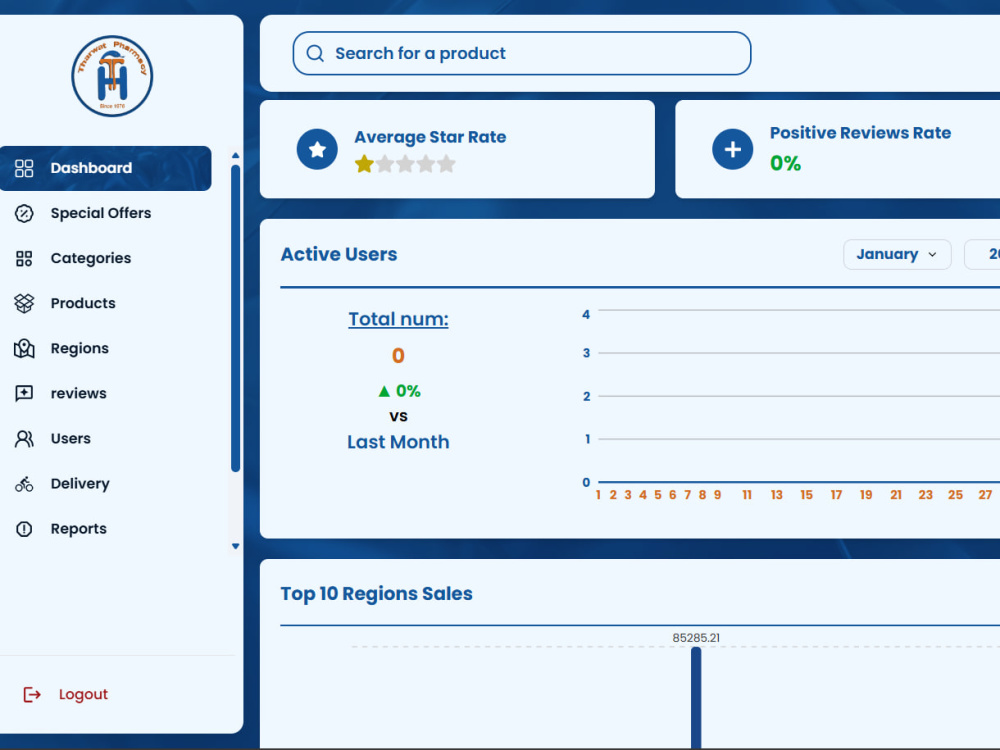Click day 25 on chart x-axis
This screenshot has height=750, width=1000.
(955, 495)
